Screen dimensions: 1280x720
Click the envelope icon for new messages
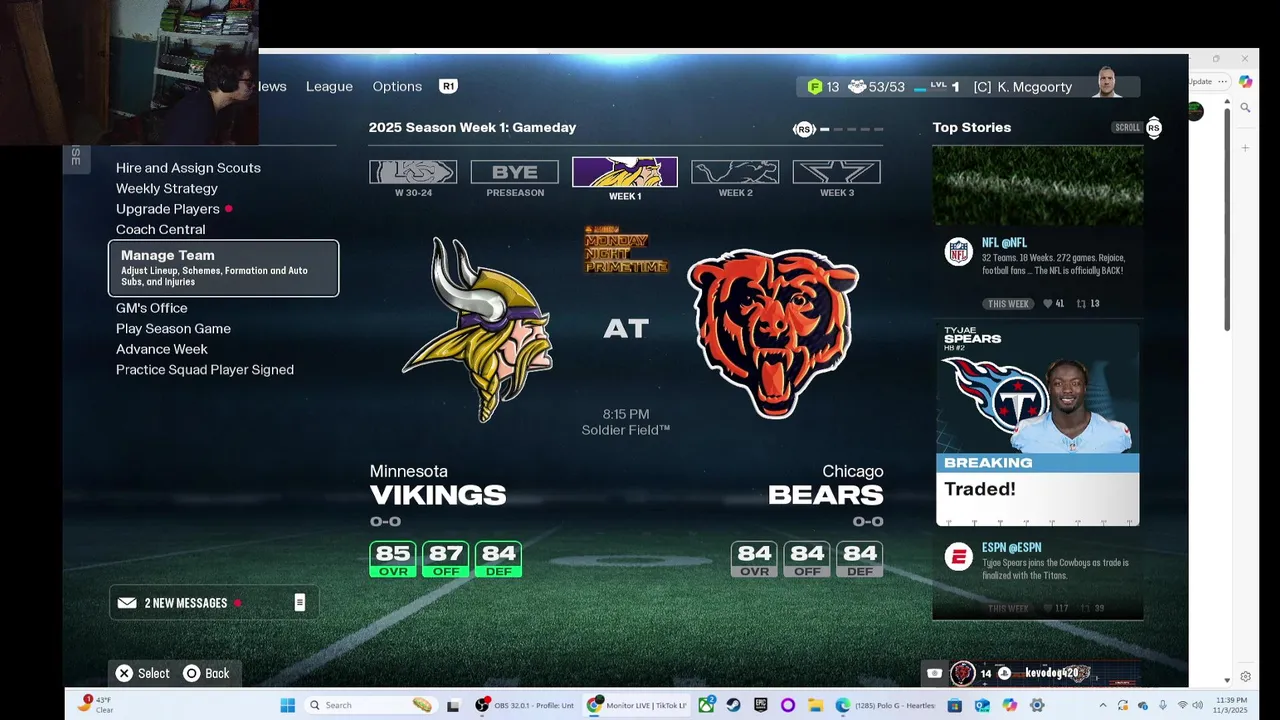click(127, 603)
